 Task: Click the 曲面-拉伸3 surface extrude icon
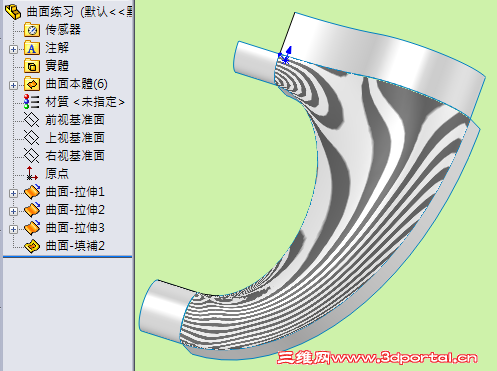pos(32,228)
